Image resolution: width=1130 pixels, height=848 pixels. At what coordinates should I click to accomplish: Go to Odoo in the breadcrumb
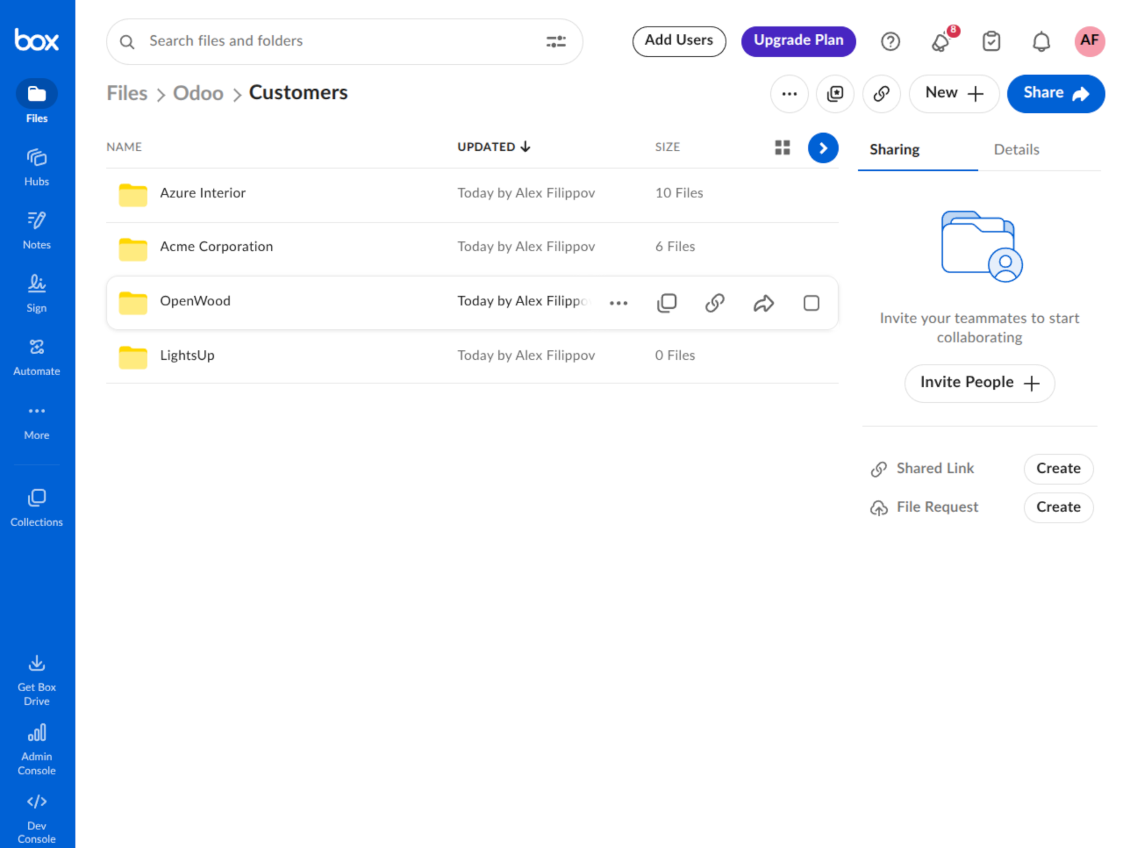coord(198,93)
